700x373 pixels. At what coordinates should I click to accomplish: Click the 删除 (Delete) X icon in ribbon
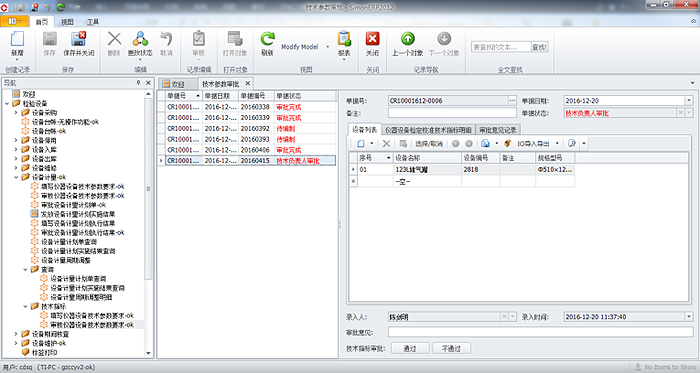[114, 39]
